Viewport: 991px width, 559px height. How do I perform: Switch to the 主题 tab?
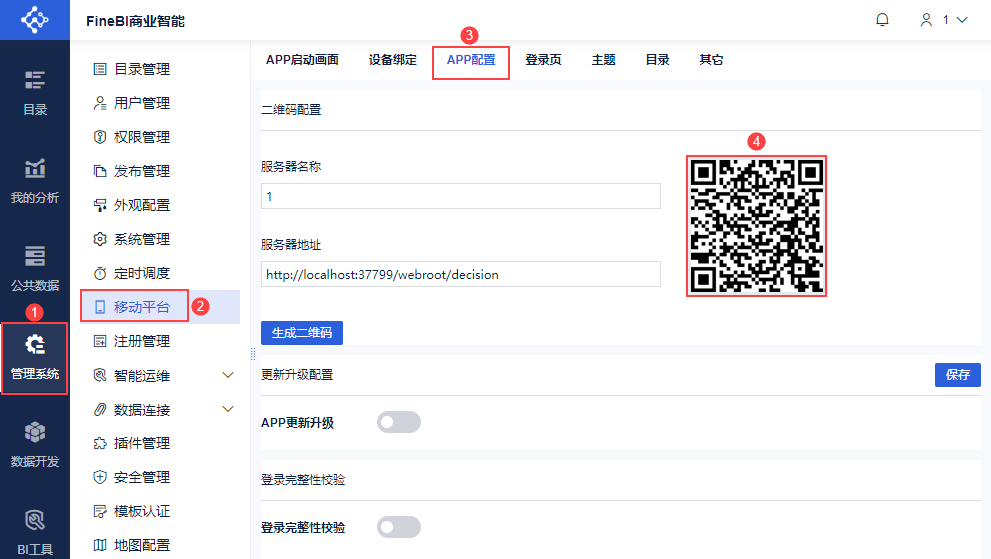click(604, 60)
